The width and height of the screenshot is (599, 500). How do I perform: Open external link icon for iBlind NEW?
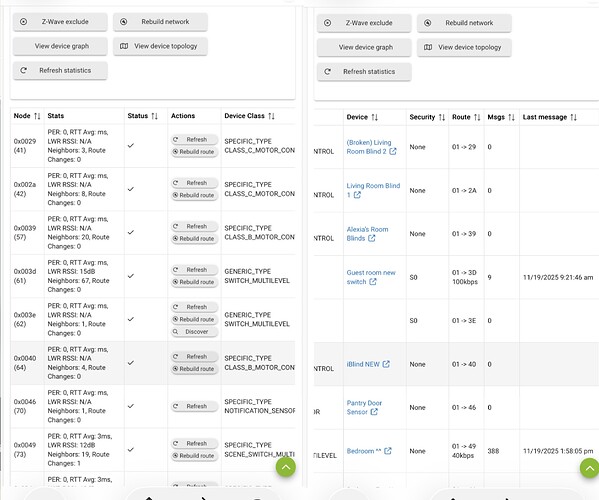tap(386, 364)
